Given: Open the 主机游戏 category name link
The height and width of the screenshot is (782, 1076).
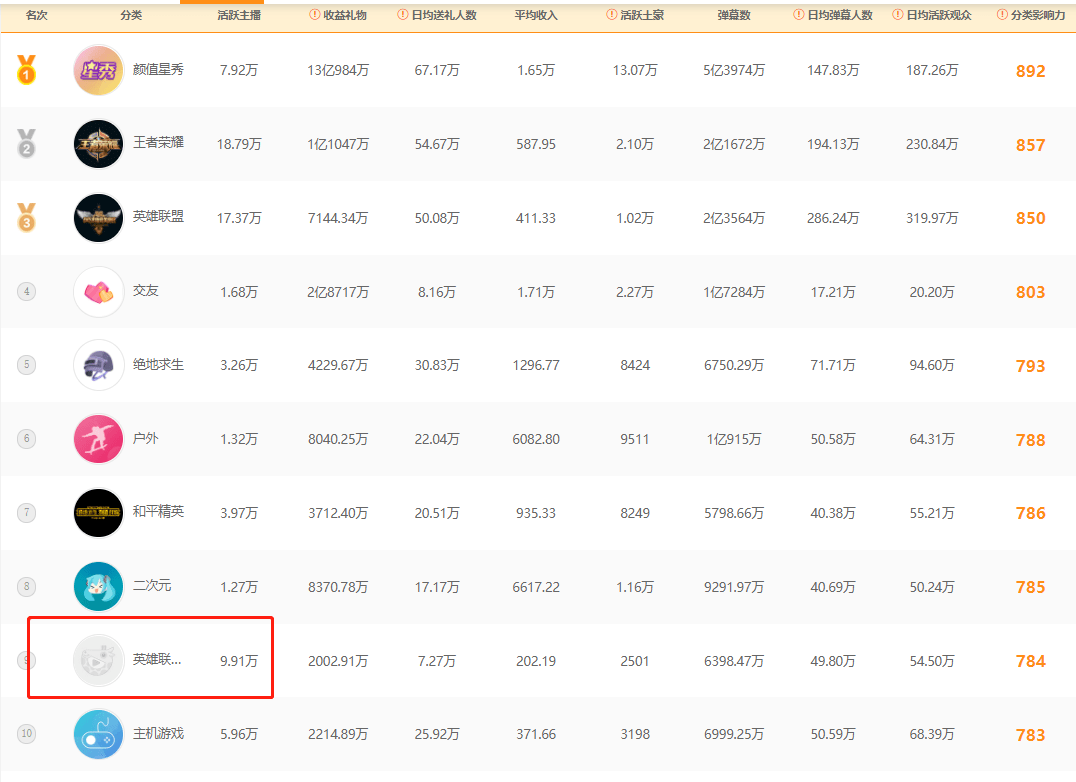Looking at the screenshot, I should (159, 734).
